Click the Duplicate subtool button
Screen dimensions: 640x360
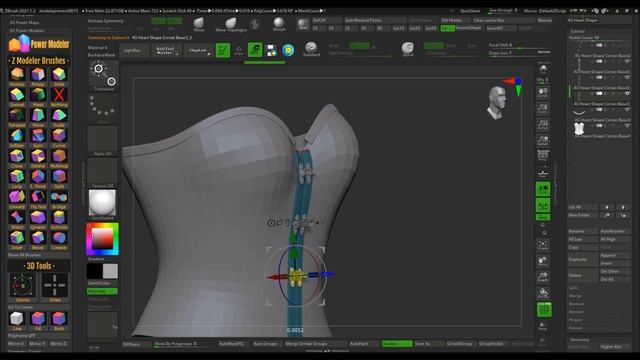[583, 259]
